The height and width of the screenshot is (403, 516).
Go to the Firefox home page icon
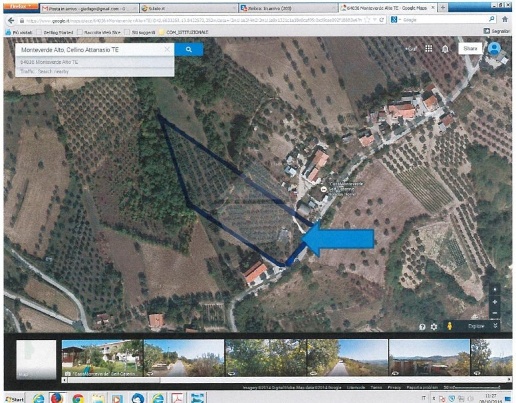coord(505,20)
